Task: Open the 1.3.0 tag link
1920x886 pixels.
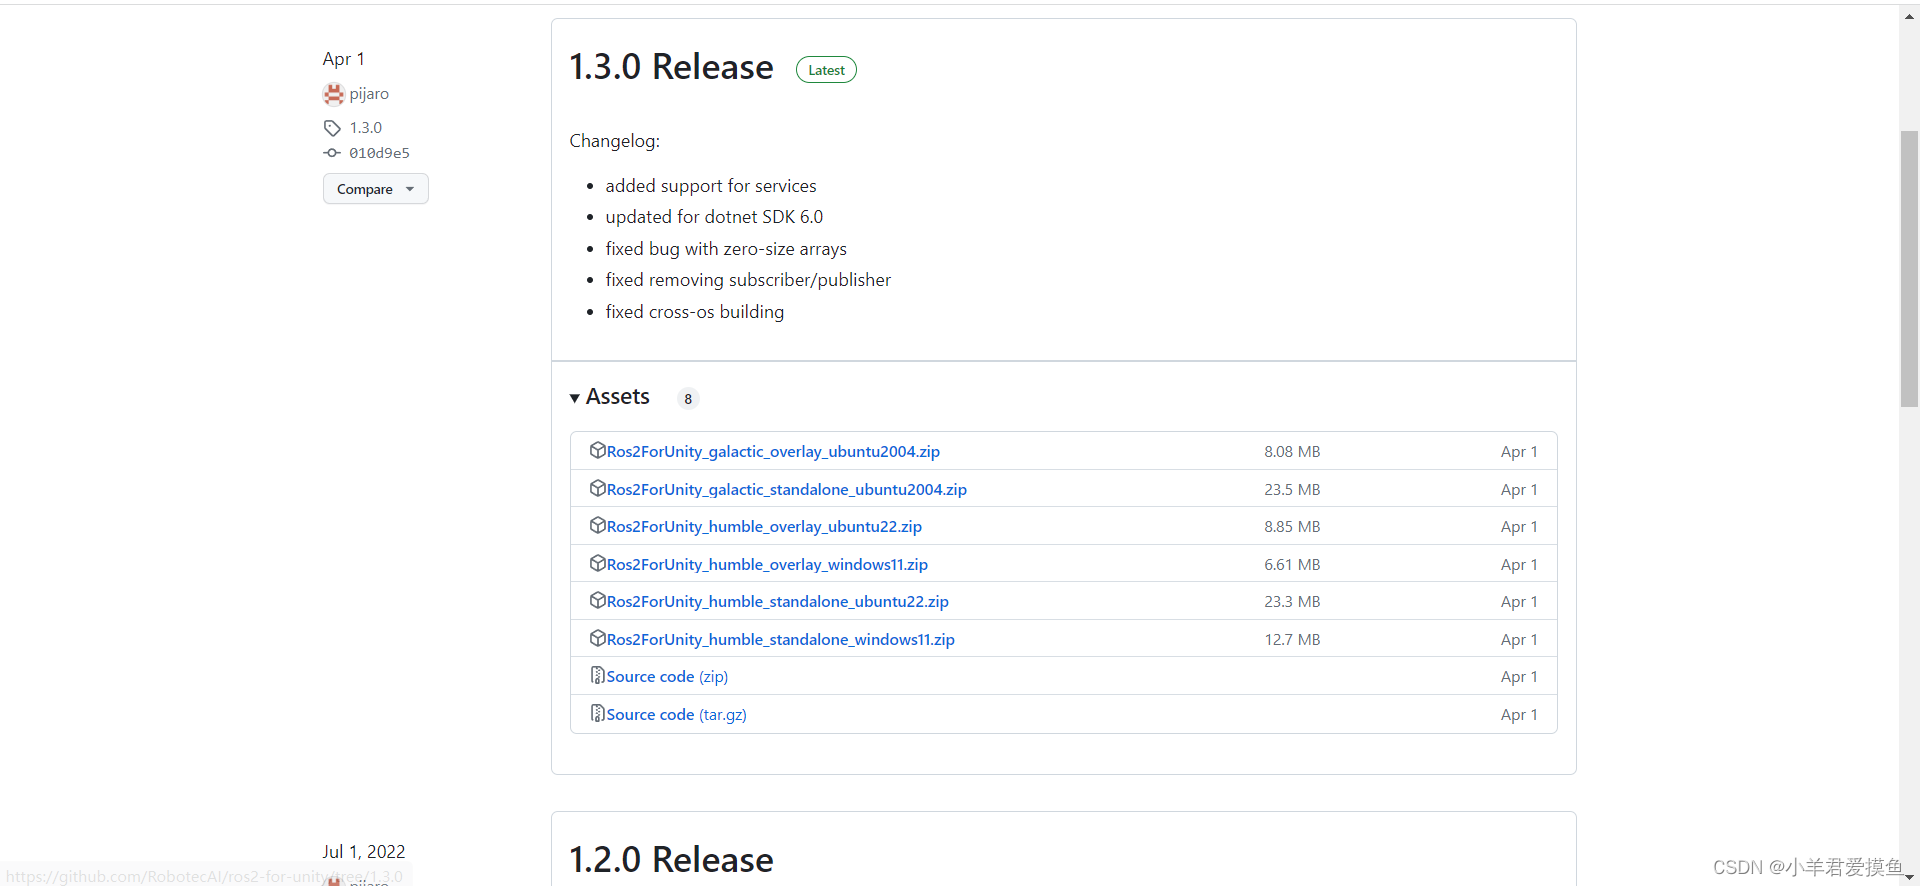Action: pos(366,128)
